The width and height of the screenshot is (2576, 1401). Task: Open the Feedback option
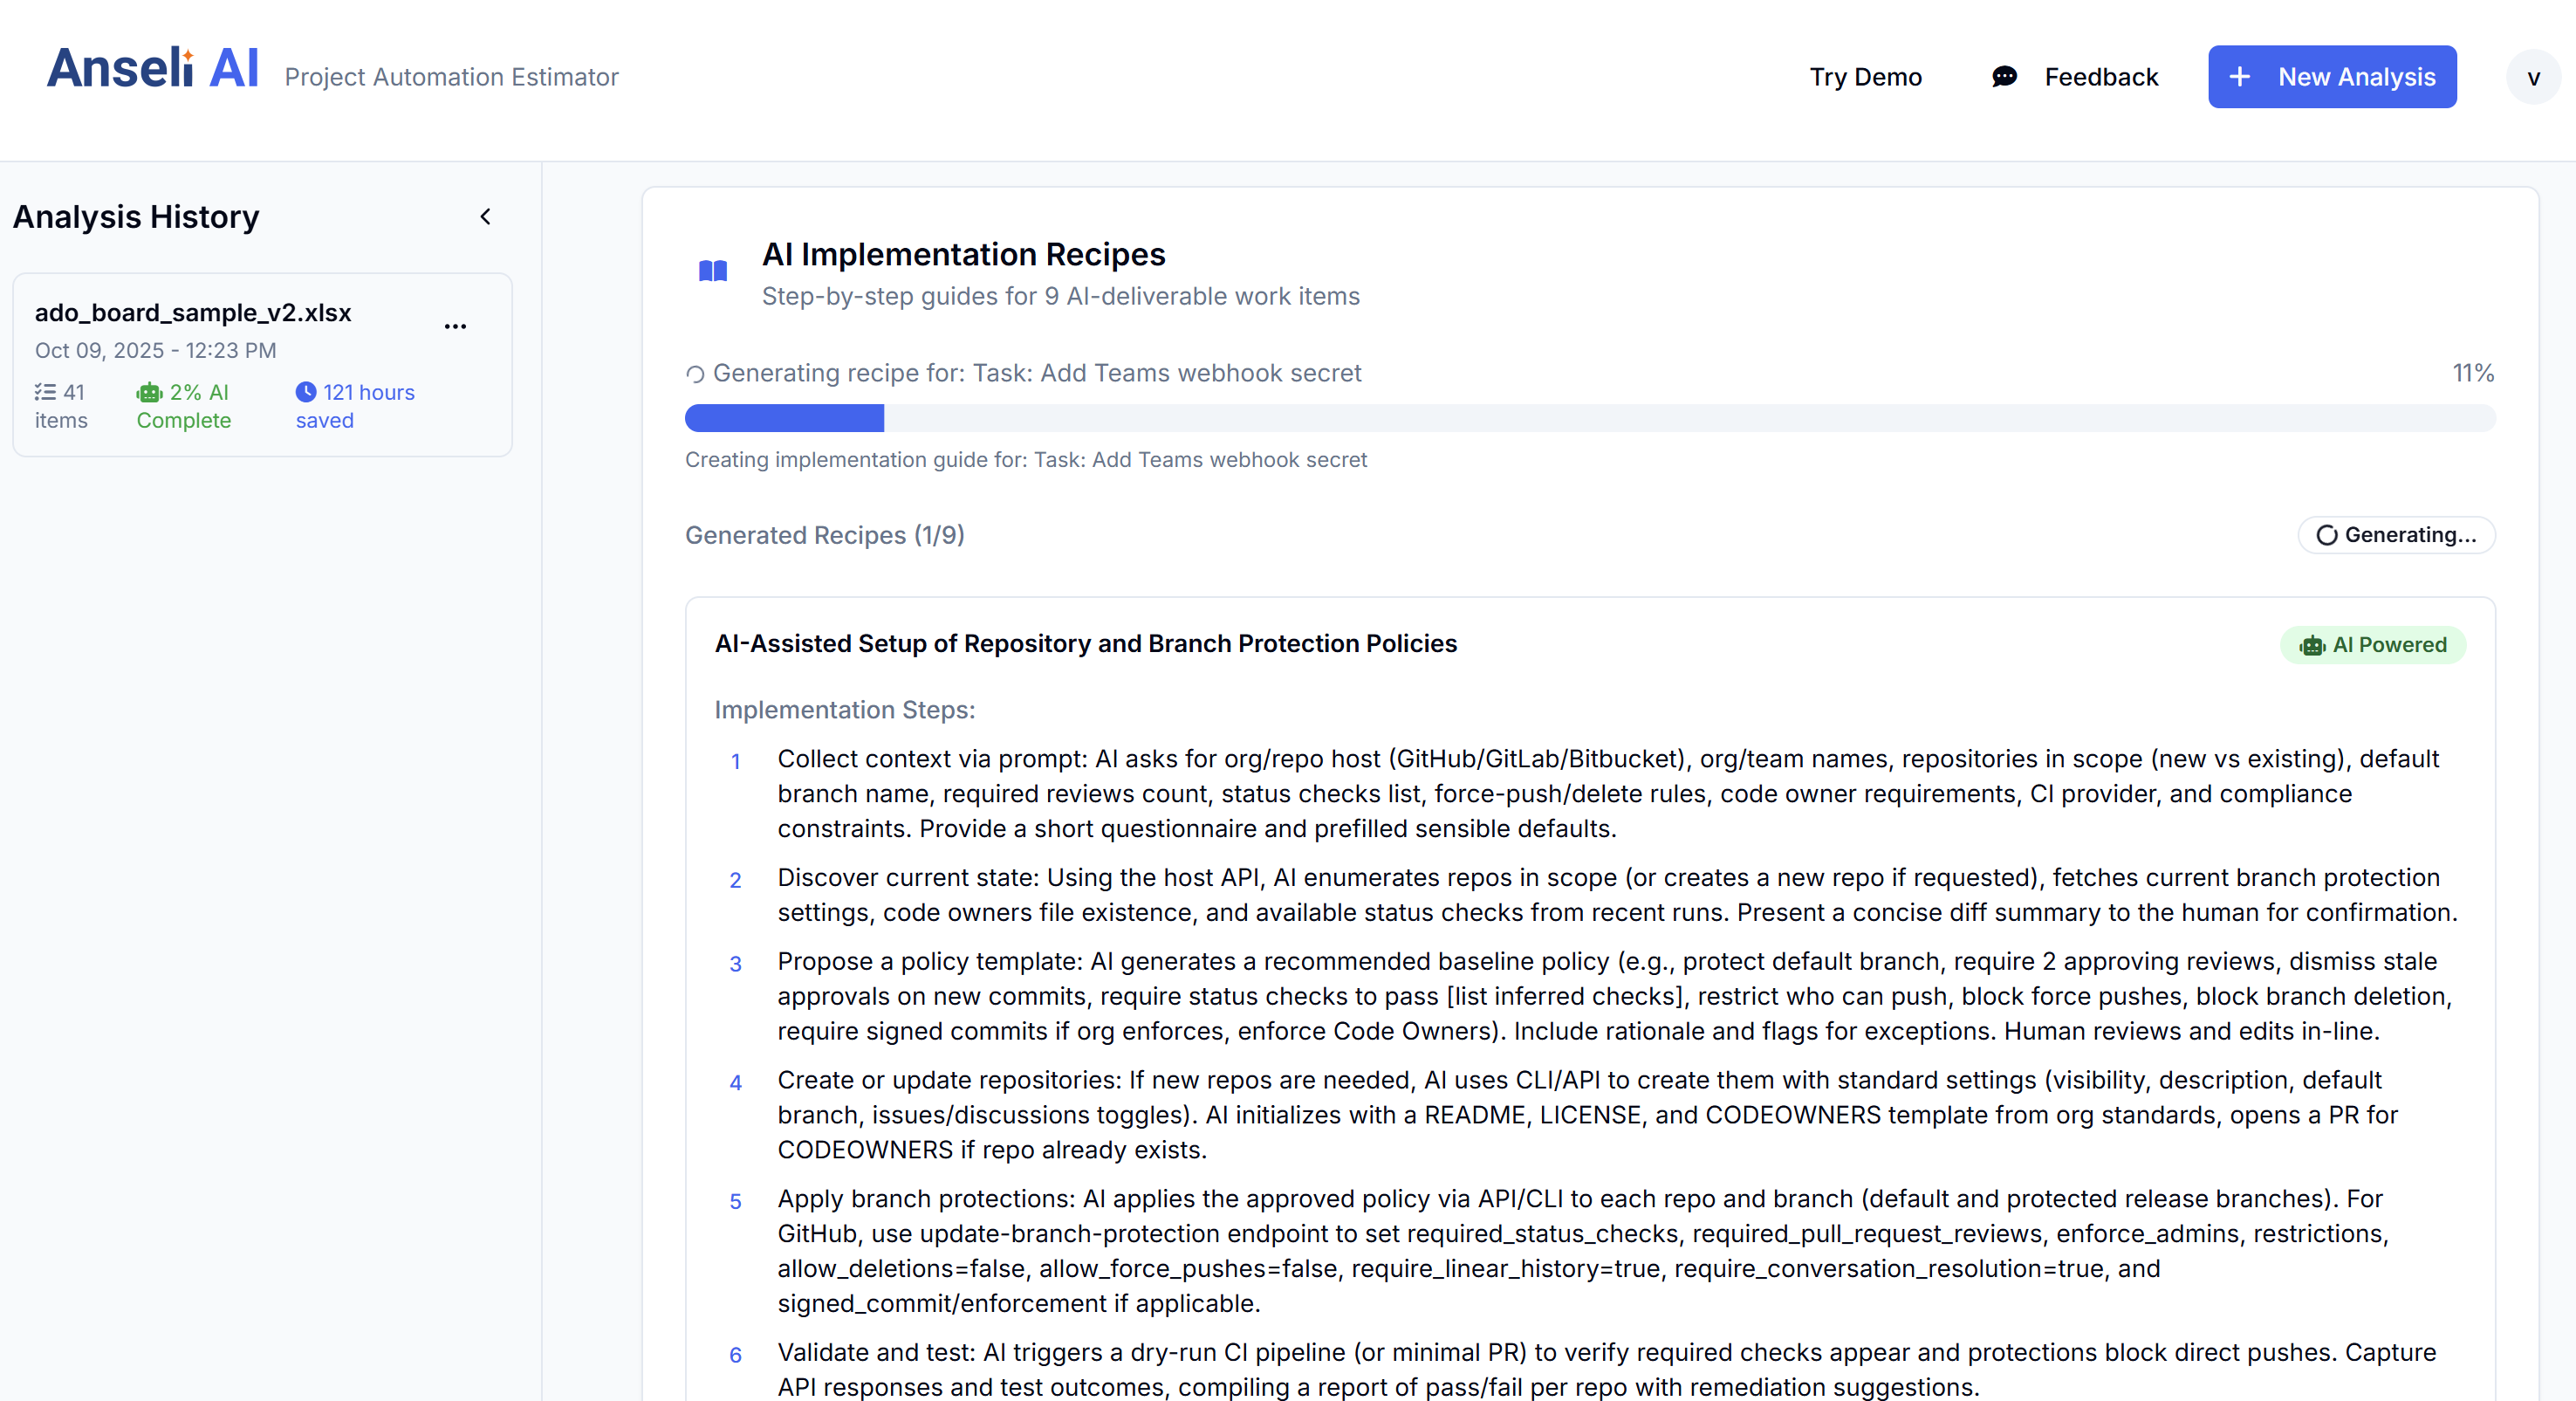[x=2100, y=77]
